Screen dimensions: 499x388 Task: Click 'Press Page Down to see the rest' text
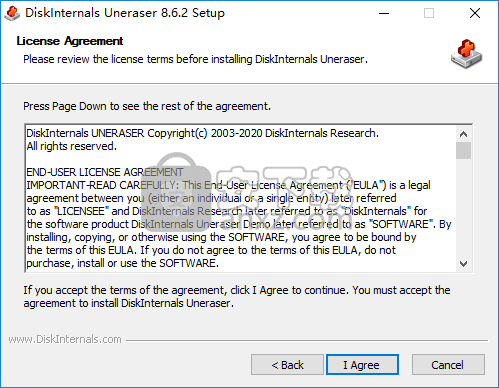pos(147,106)
